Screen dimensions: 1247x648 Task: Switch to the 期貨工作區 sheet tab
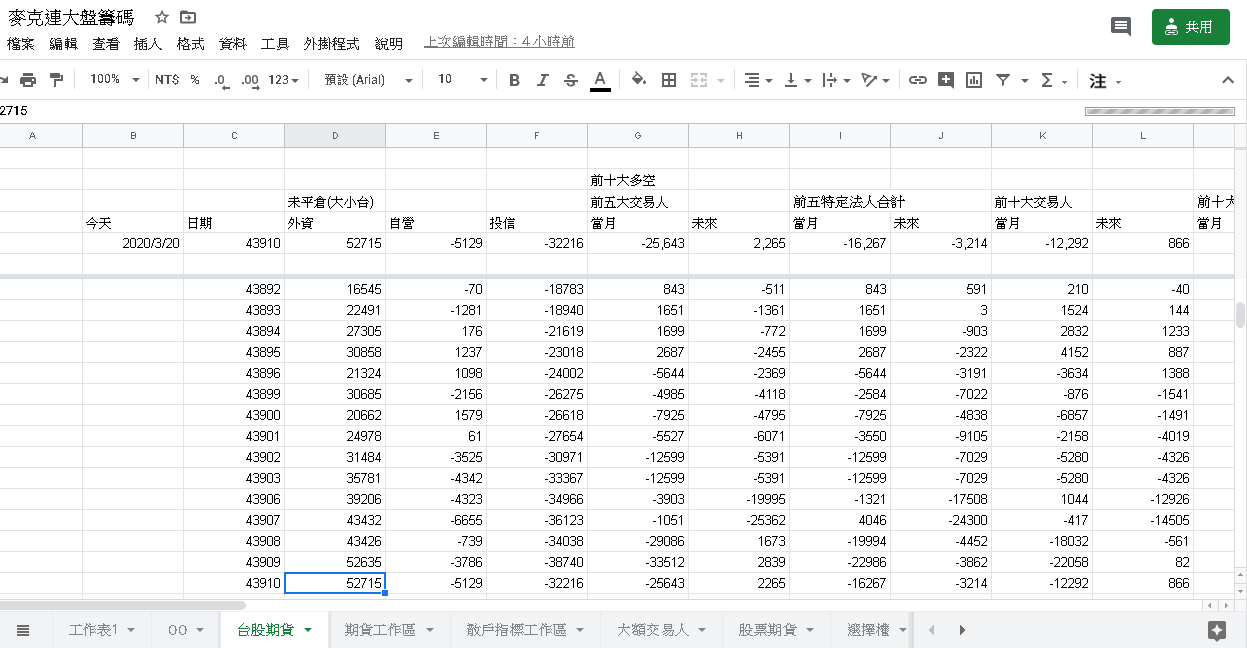379,630
